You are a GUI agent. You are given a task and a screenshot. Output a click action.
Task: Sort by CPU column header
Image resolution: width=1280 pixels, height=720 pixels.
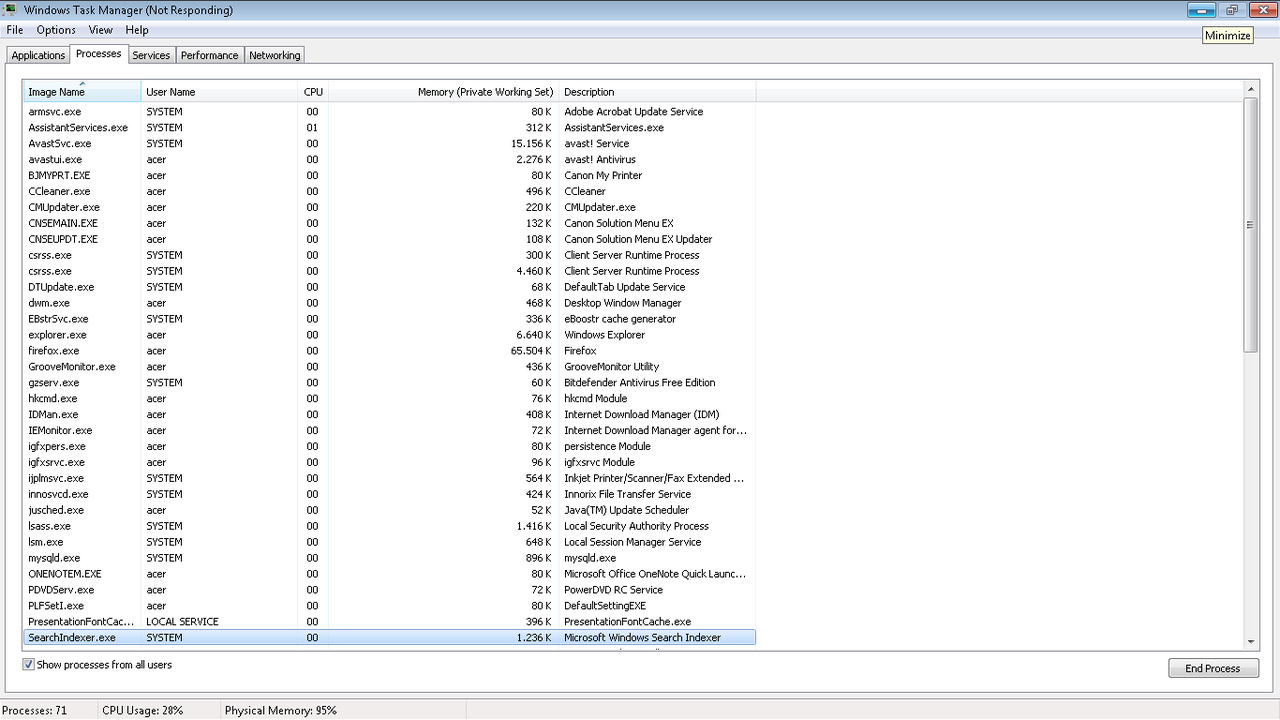313,92
